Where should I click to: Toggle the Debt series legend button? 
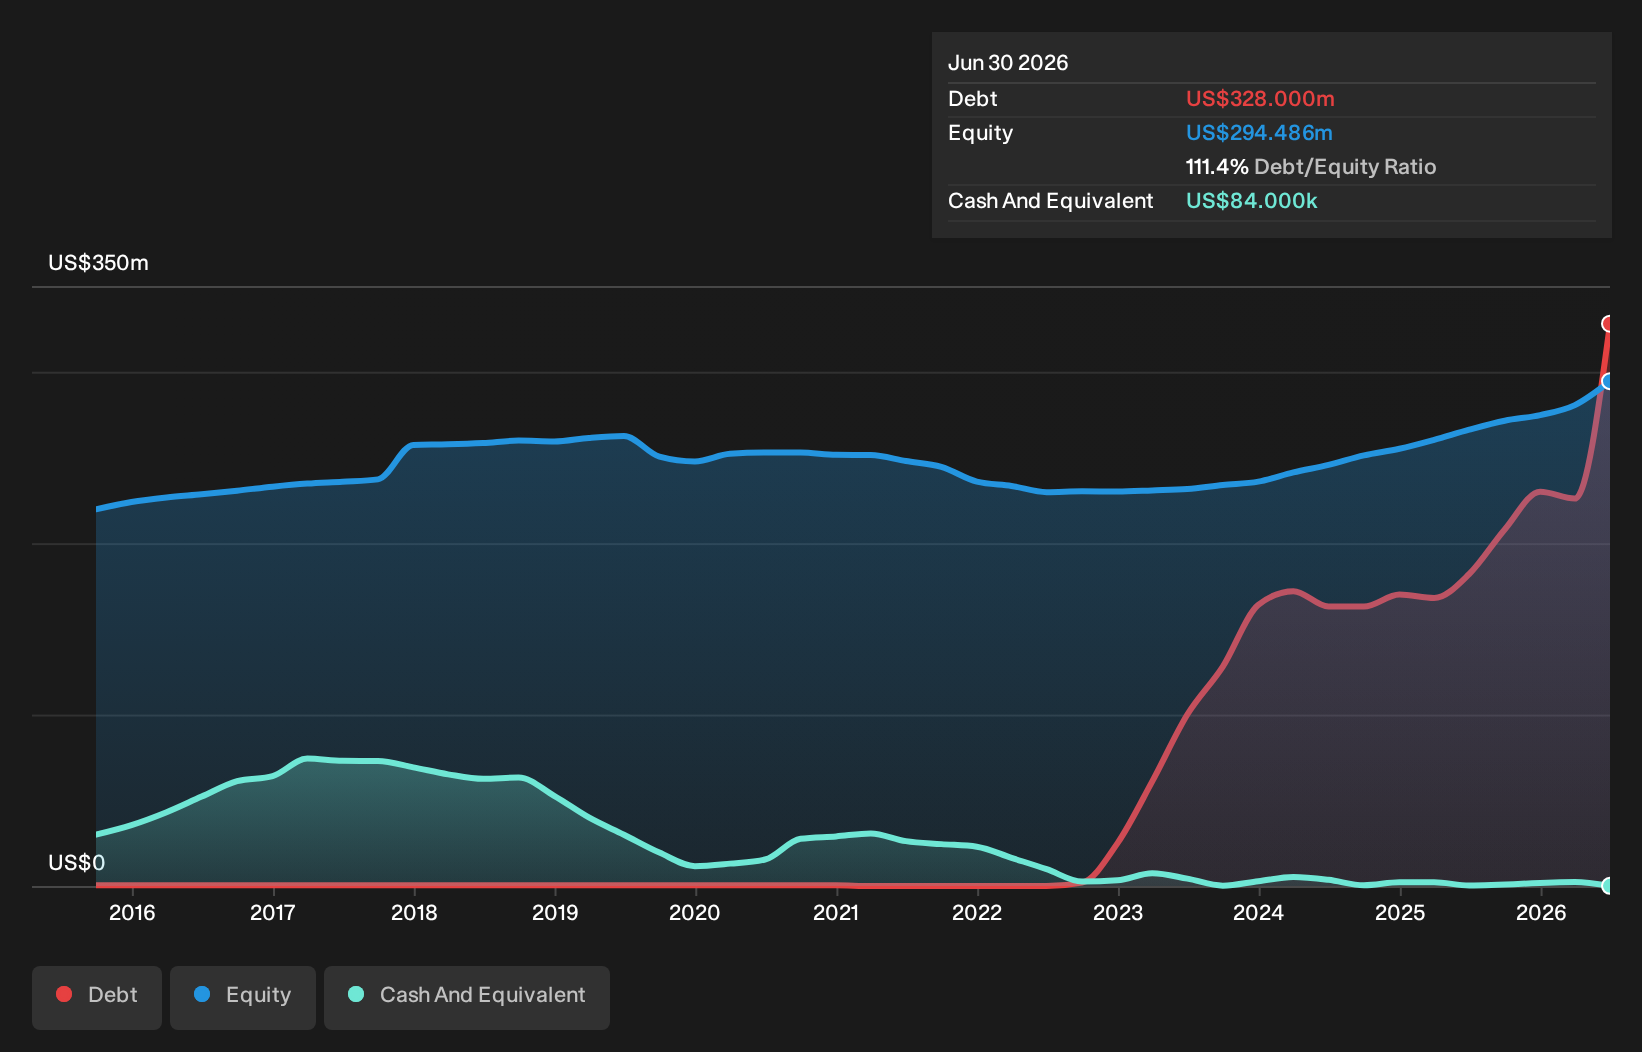[97, 997]
